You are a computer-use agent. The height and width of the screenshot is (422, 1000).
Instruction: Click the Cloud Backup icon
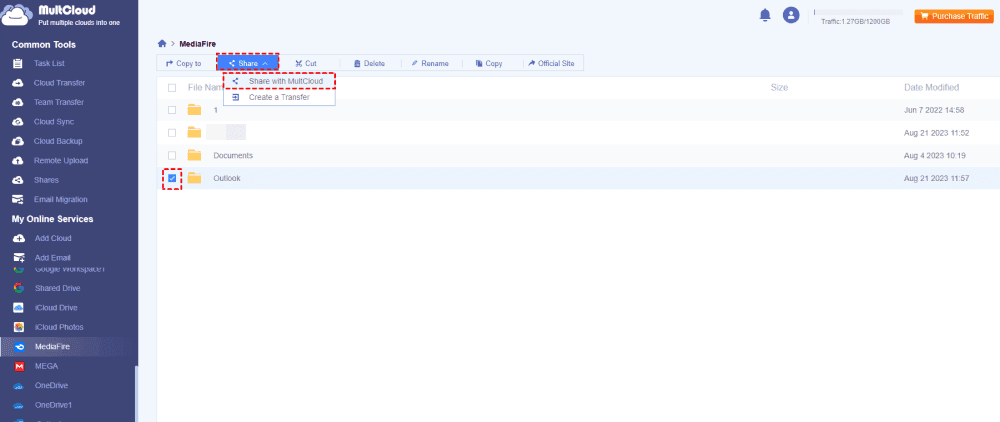pos(18,142)
